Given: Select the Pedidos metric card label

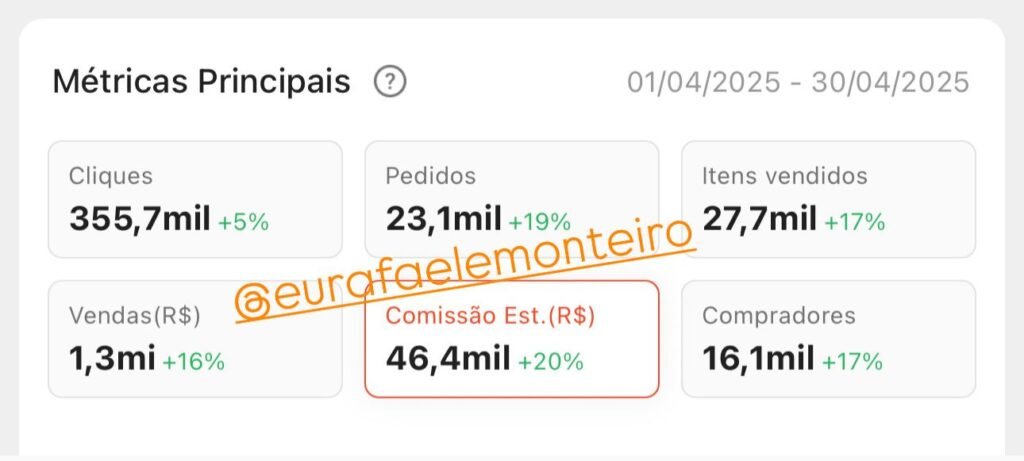Looking at the screenshot, I should tap(431, 177).
